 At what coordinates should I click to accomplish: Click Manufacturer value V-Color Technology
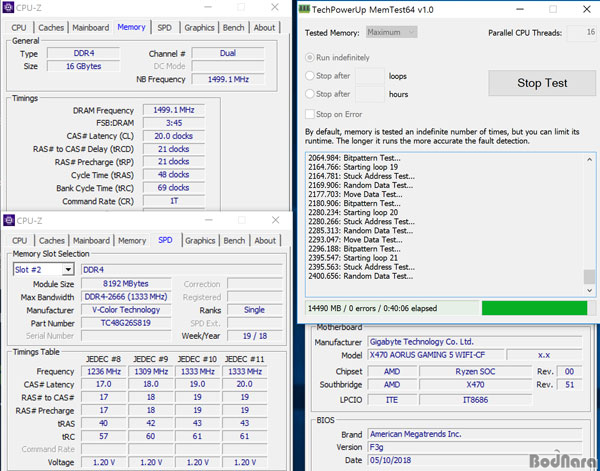[126, 310]
